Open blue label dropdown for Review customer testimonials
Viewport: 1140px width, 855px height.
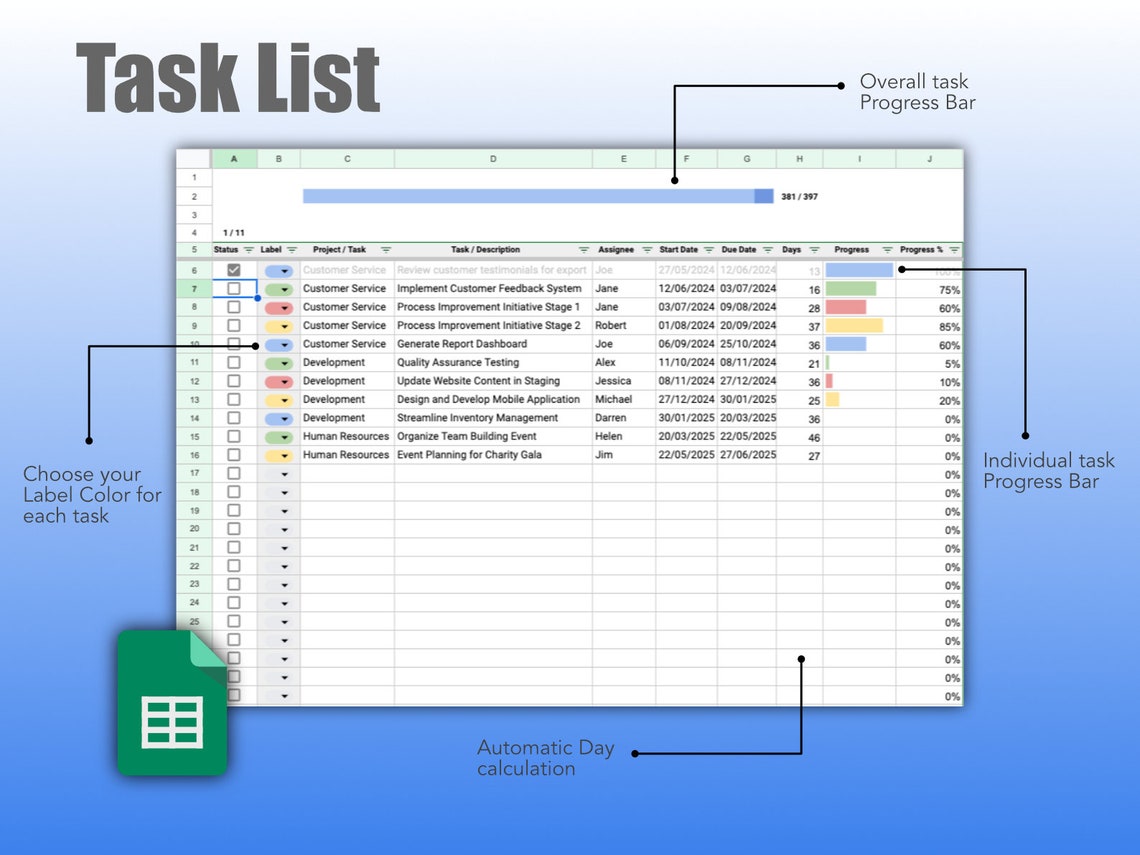pos(278,271)
